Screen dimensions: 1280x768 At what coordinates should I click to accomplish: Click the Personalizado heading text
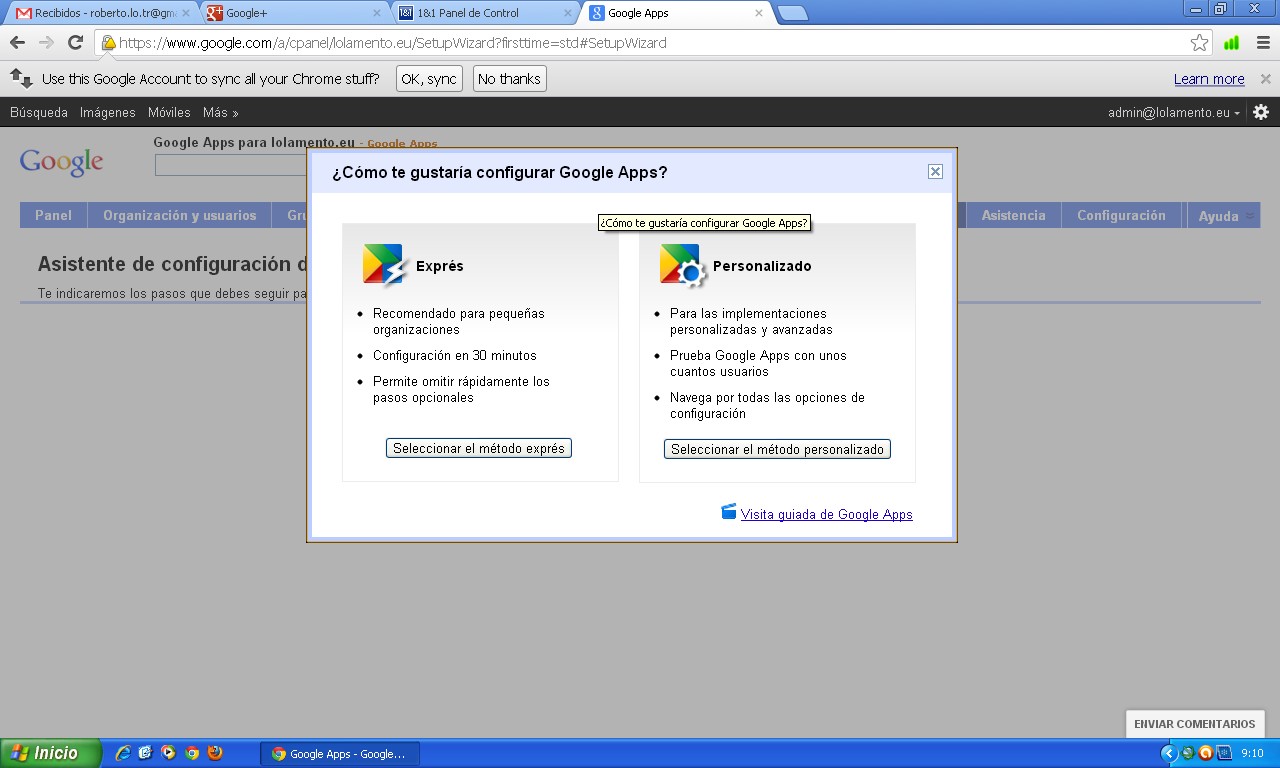tap(762, 266)
